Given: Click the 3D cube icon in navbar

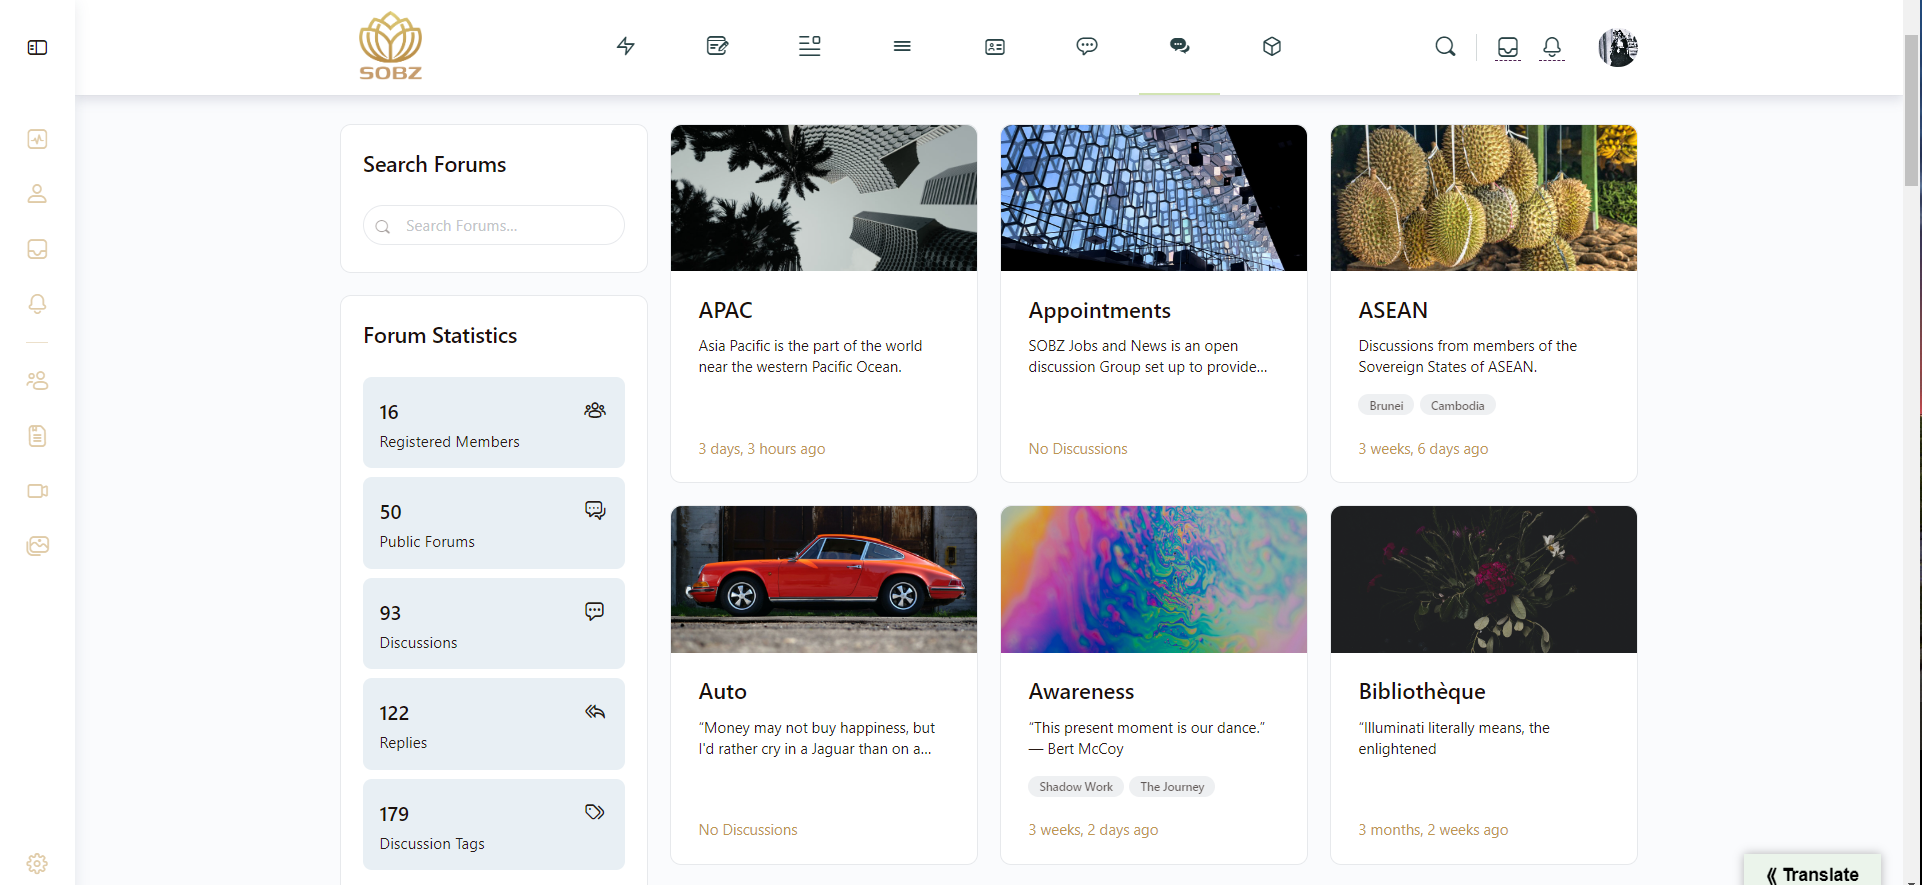Looking at the screenshot, I should [x=1271, y=46].
